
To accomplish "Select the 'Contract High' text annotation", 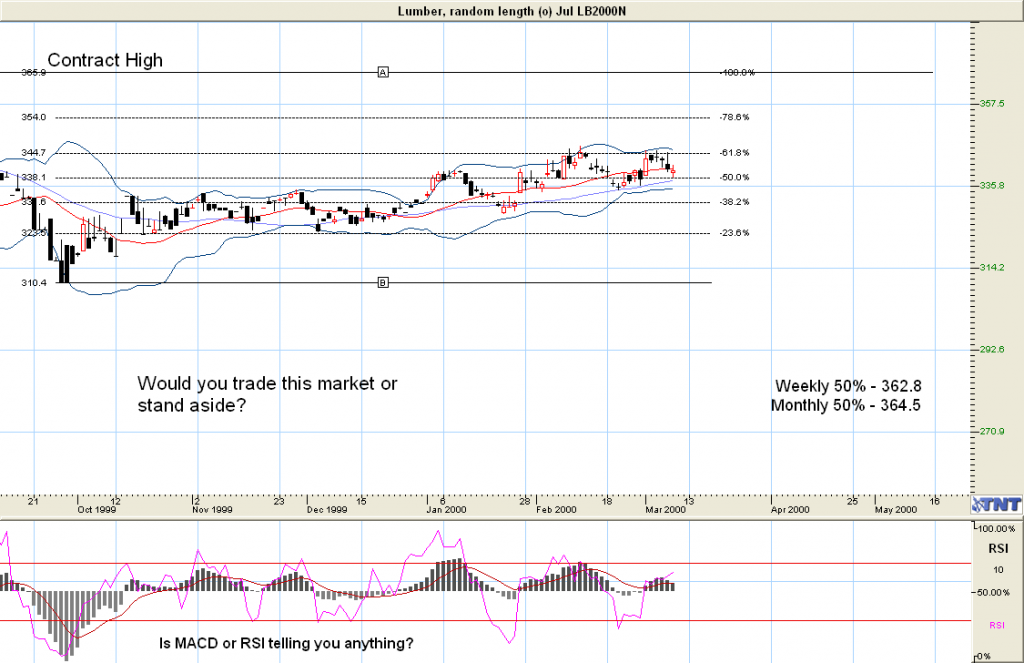I will (105, 60).
